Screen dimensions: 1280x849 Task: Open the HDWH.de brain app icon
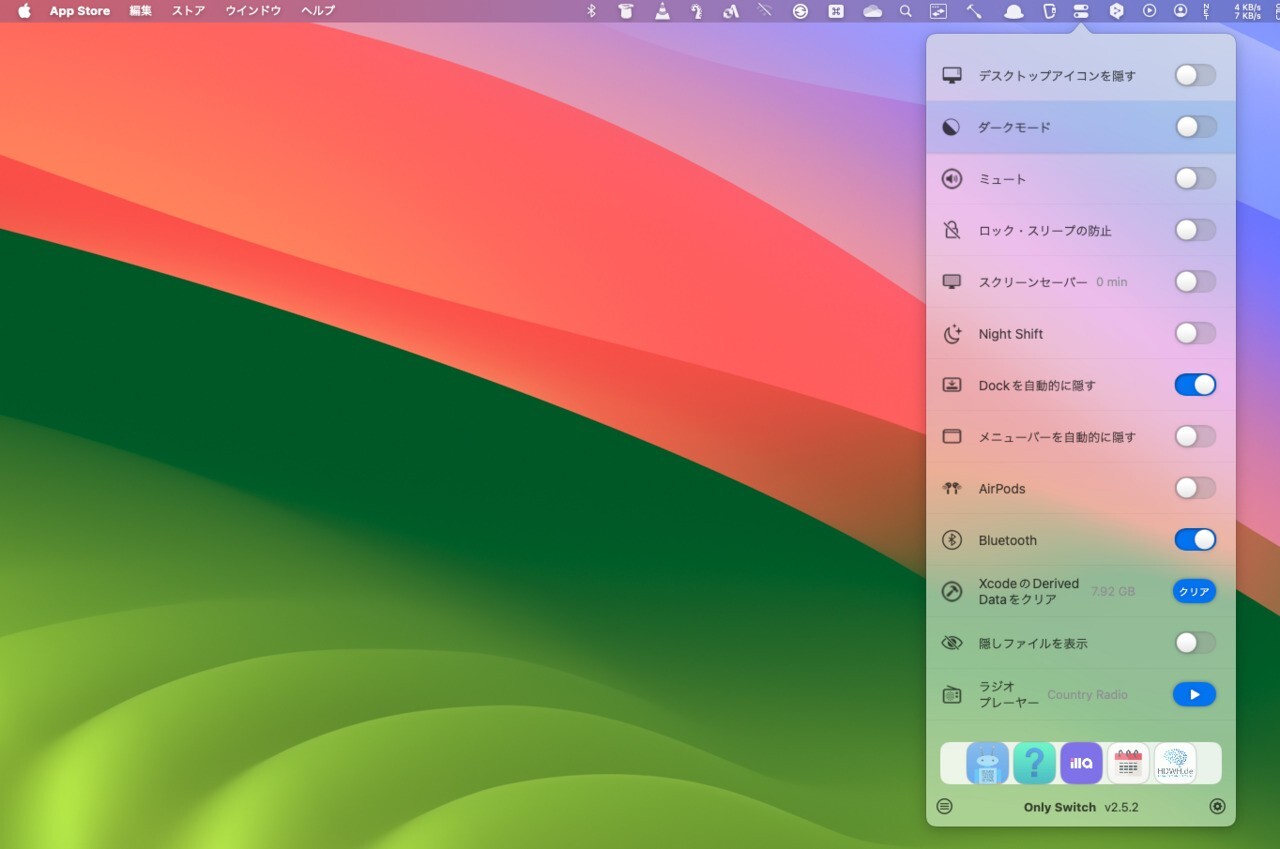tap(1175, 763)
